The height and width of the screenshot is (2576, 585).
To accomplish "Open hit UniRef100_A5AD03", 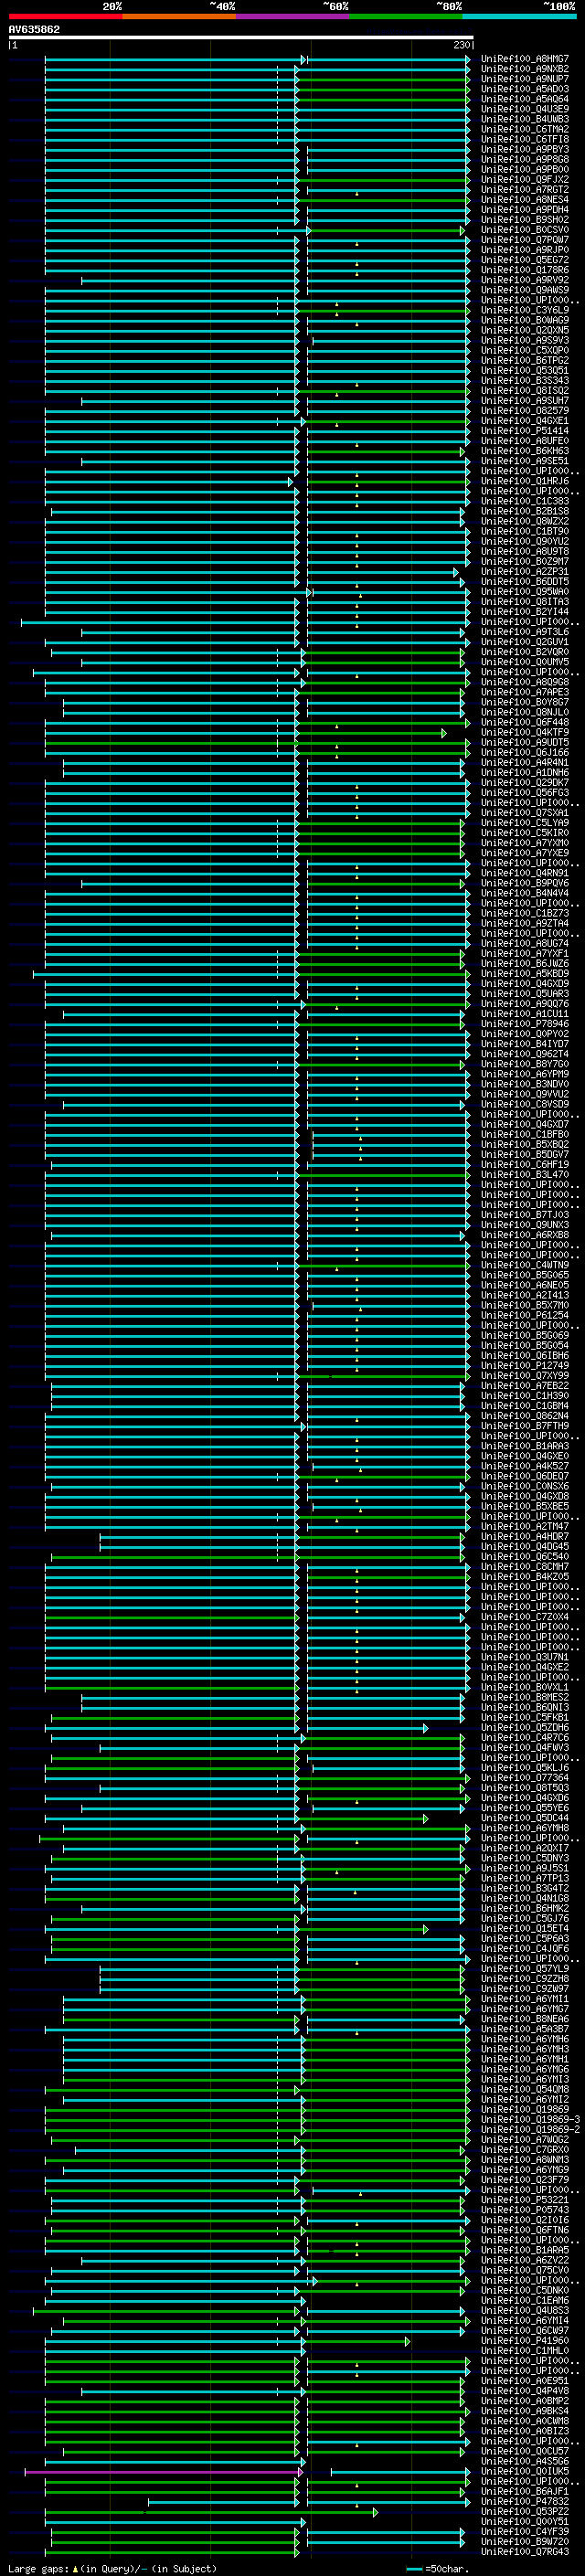I will tap(525, 89).
